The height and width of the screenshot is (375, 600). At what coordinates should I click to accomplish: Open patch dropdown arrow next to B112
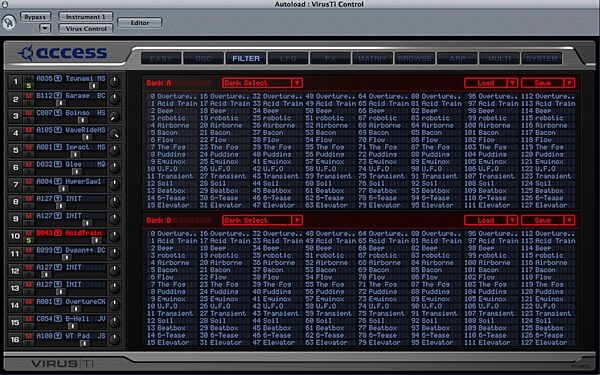58,96
